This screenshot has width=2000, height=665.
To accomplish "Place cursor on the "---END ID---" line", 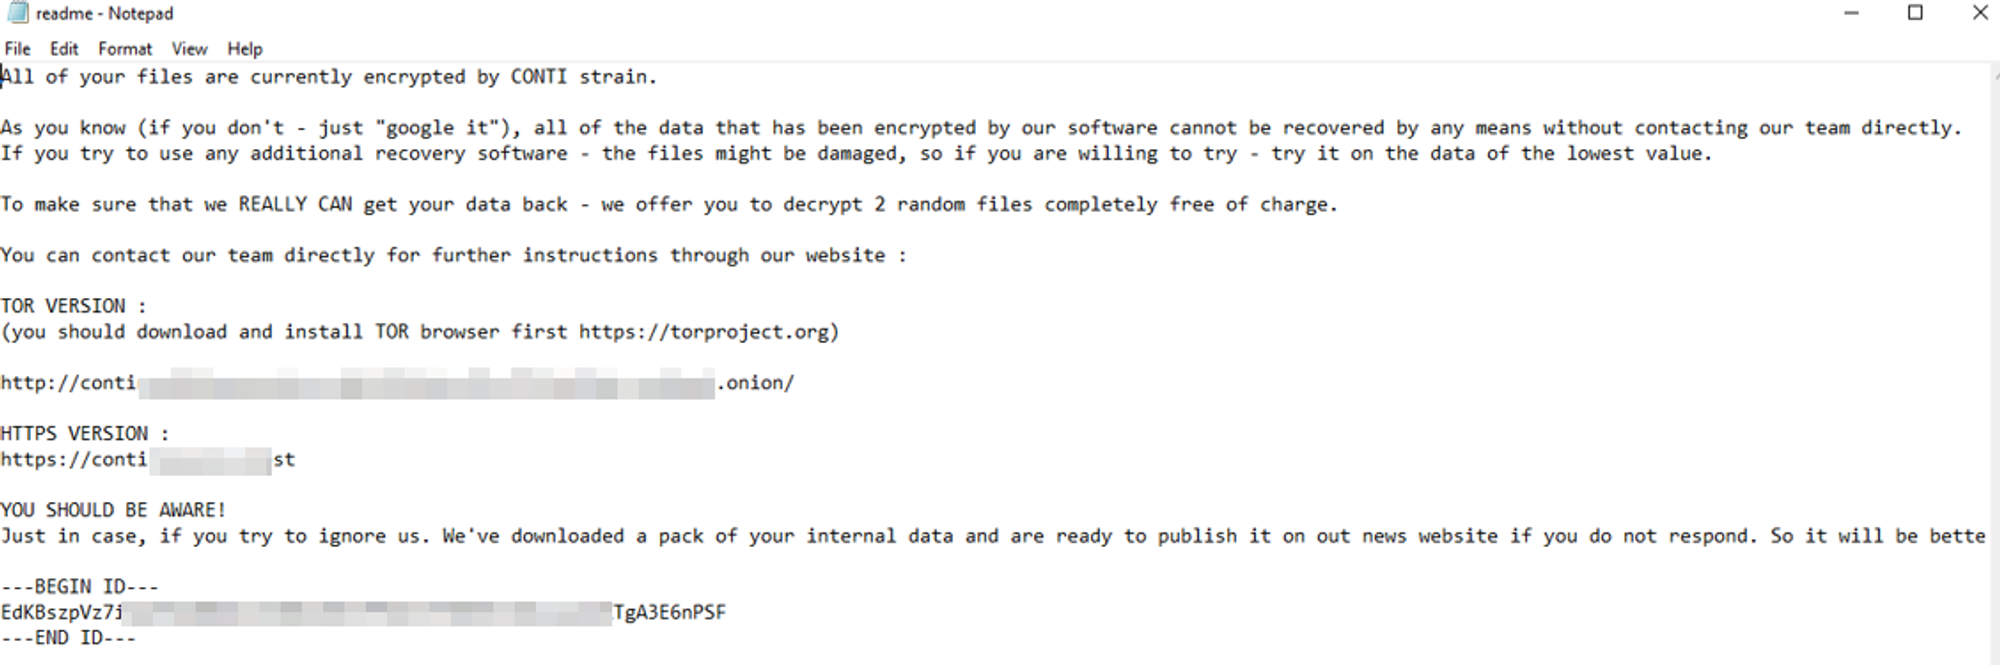I will click(x=68, y=638).
